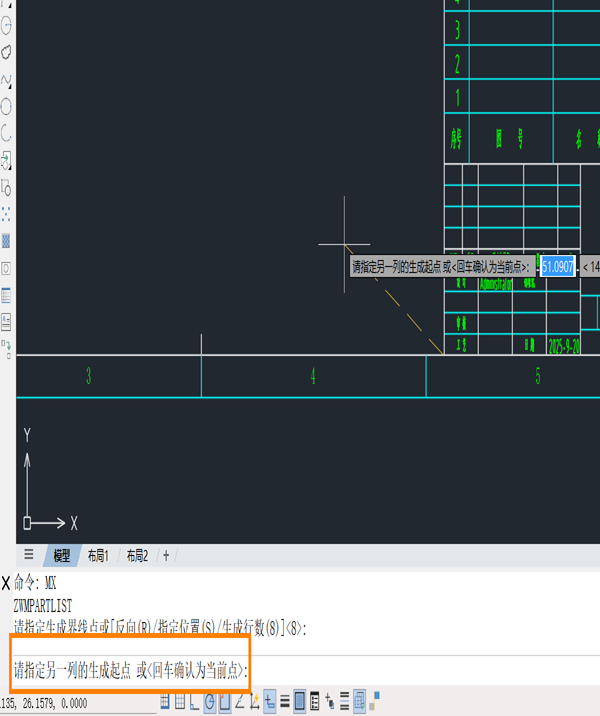Select the Table tool
This screenshot has width=600, height=716.
[x=6, y=295]
